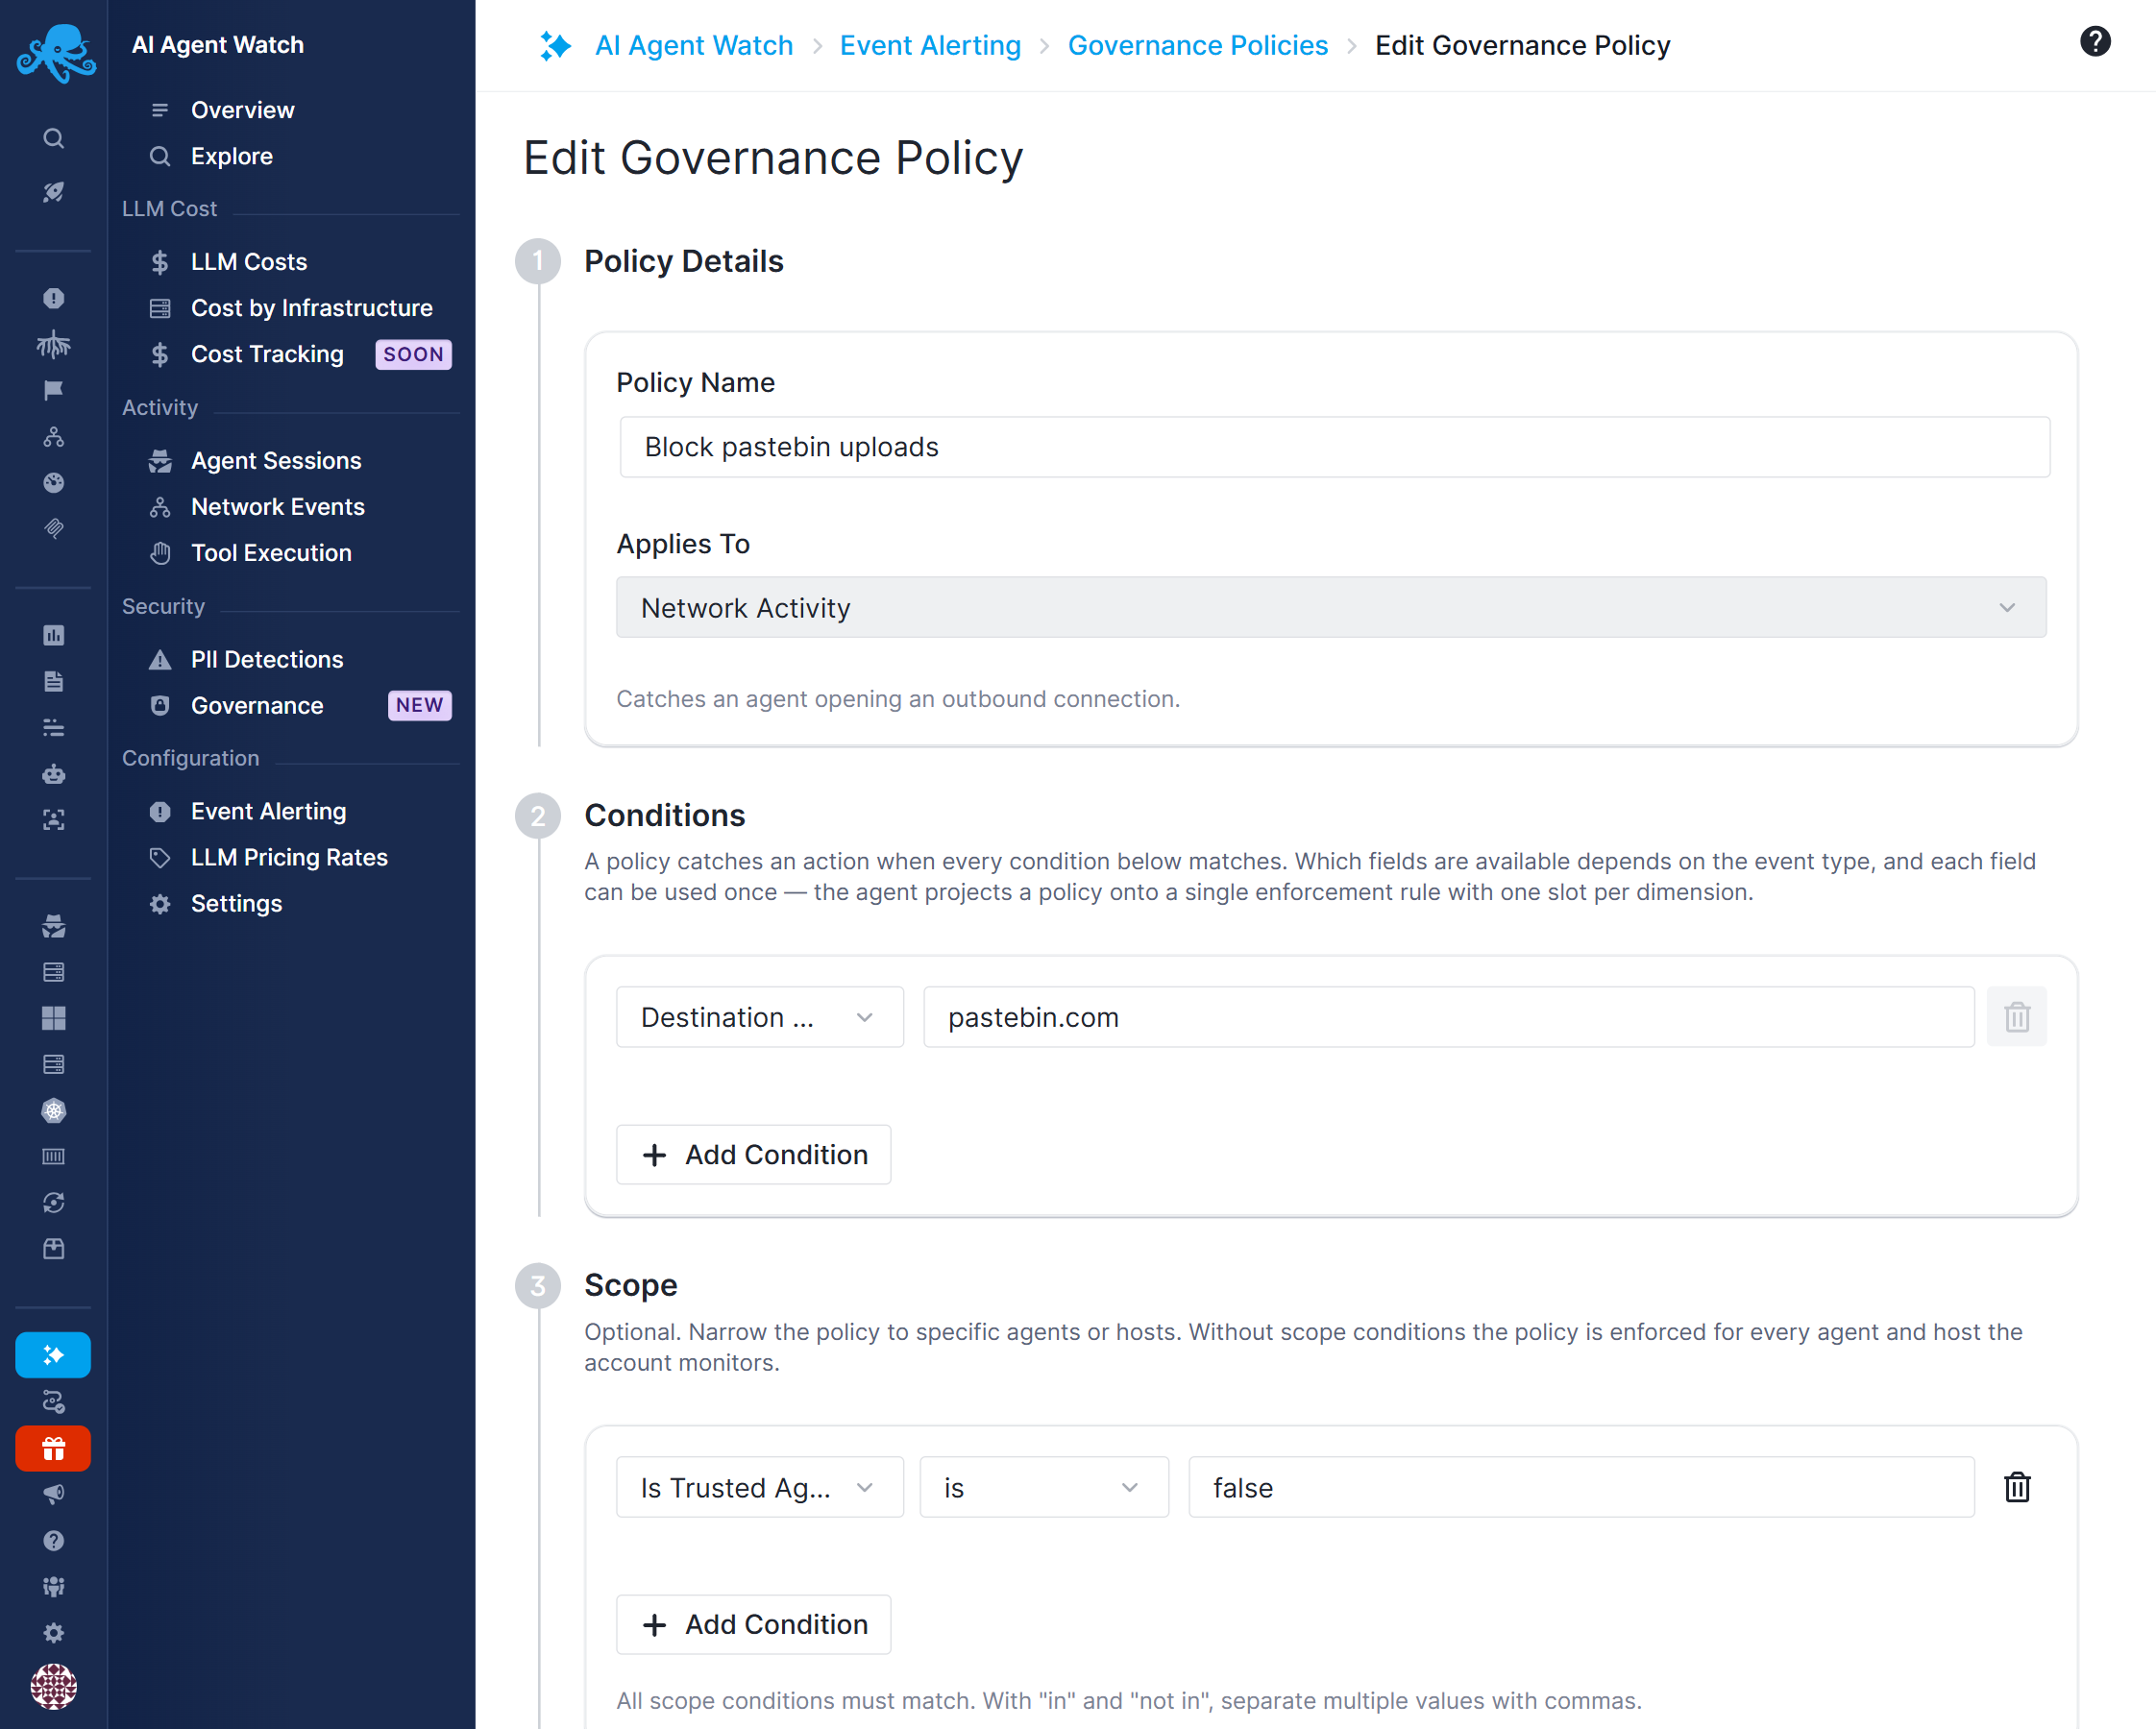Click the flag icon in the icon rail

54,390
